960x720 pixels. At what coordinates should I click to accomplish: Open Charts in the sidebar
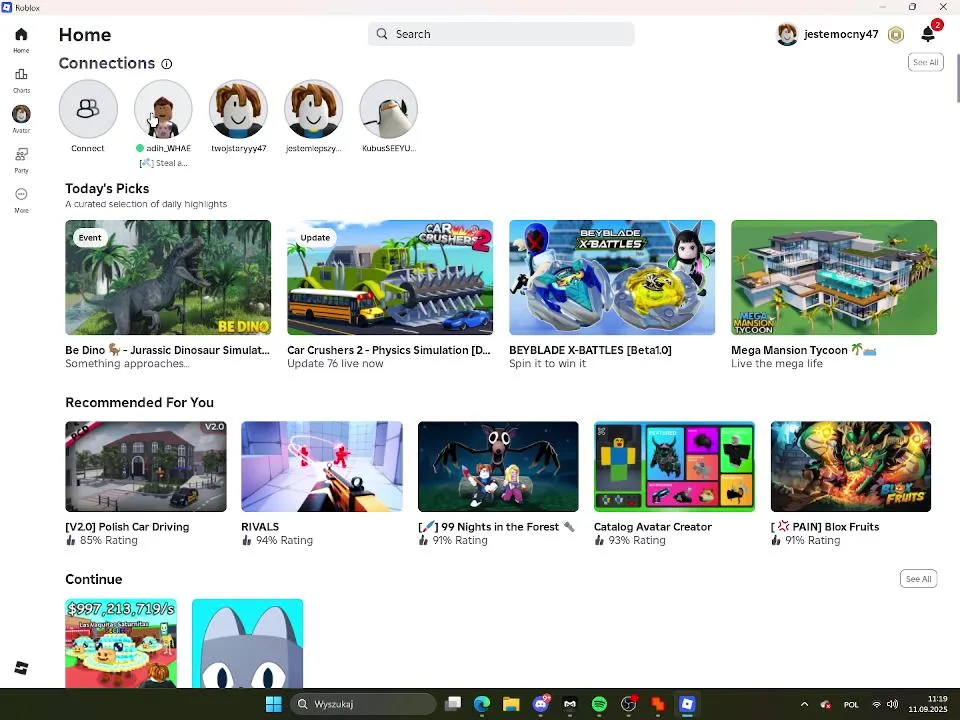tap(21, 74)
